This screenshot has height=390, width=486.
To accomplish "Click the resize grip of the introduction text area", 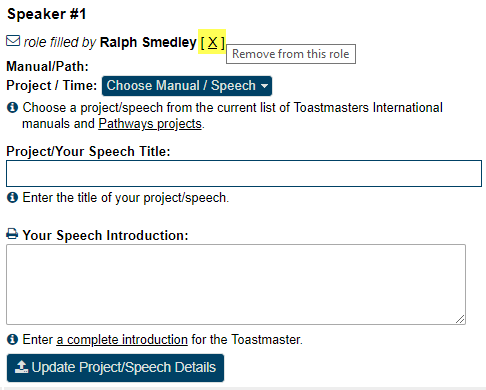I will point(460,319).
